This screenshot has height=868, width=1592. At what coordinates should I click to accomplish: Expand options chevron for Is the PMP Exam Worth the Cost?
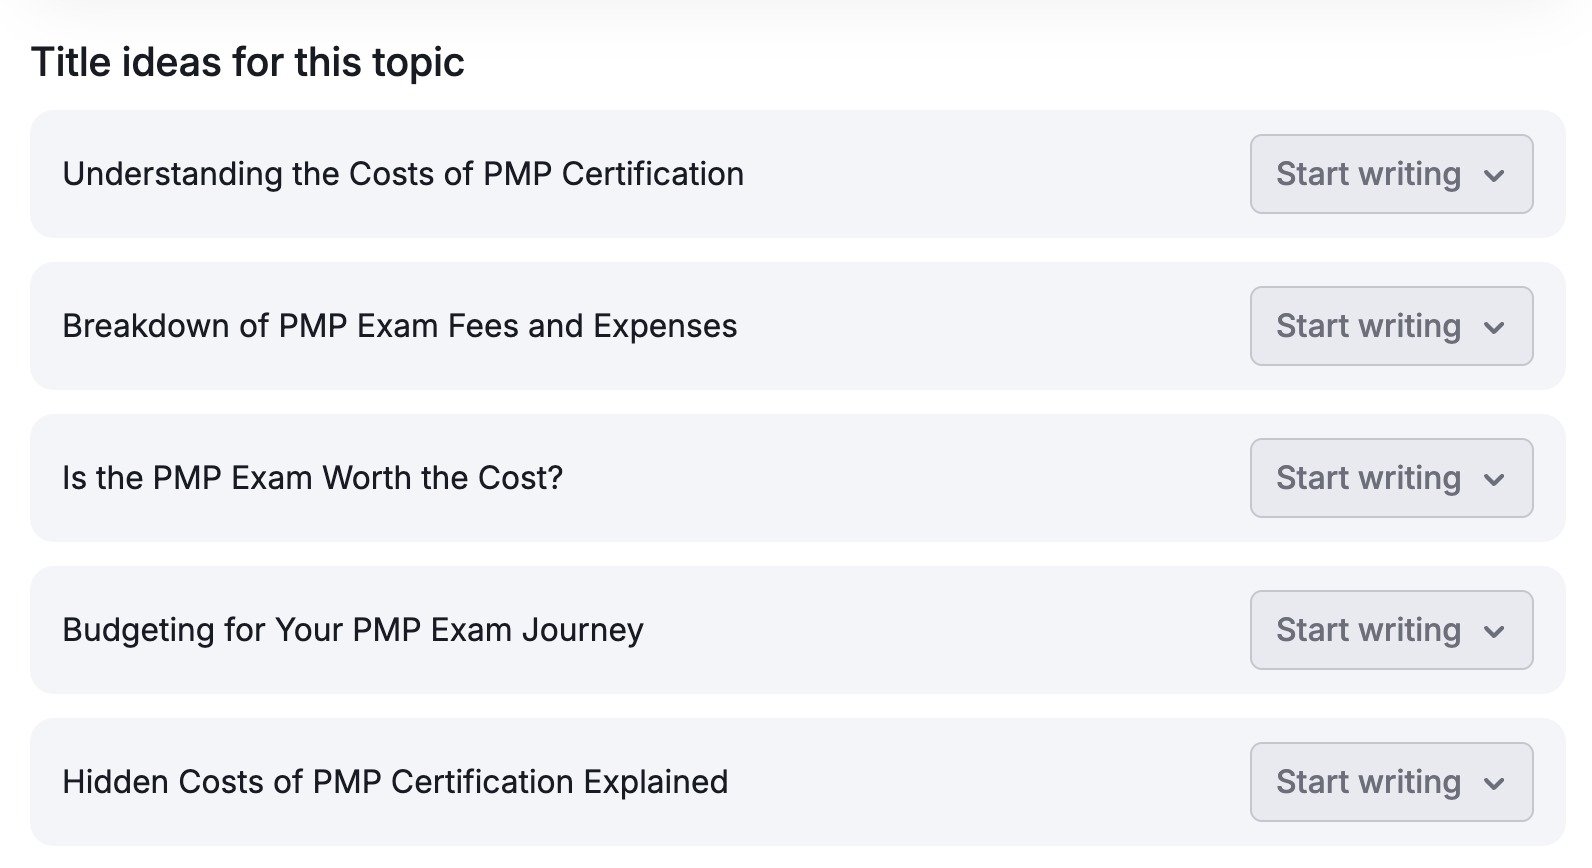coord(1495,478)
